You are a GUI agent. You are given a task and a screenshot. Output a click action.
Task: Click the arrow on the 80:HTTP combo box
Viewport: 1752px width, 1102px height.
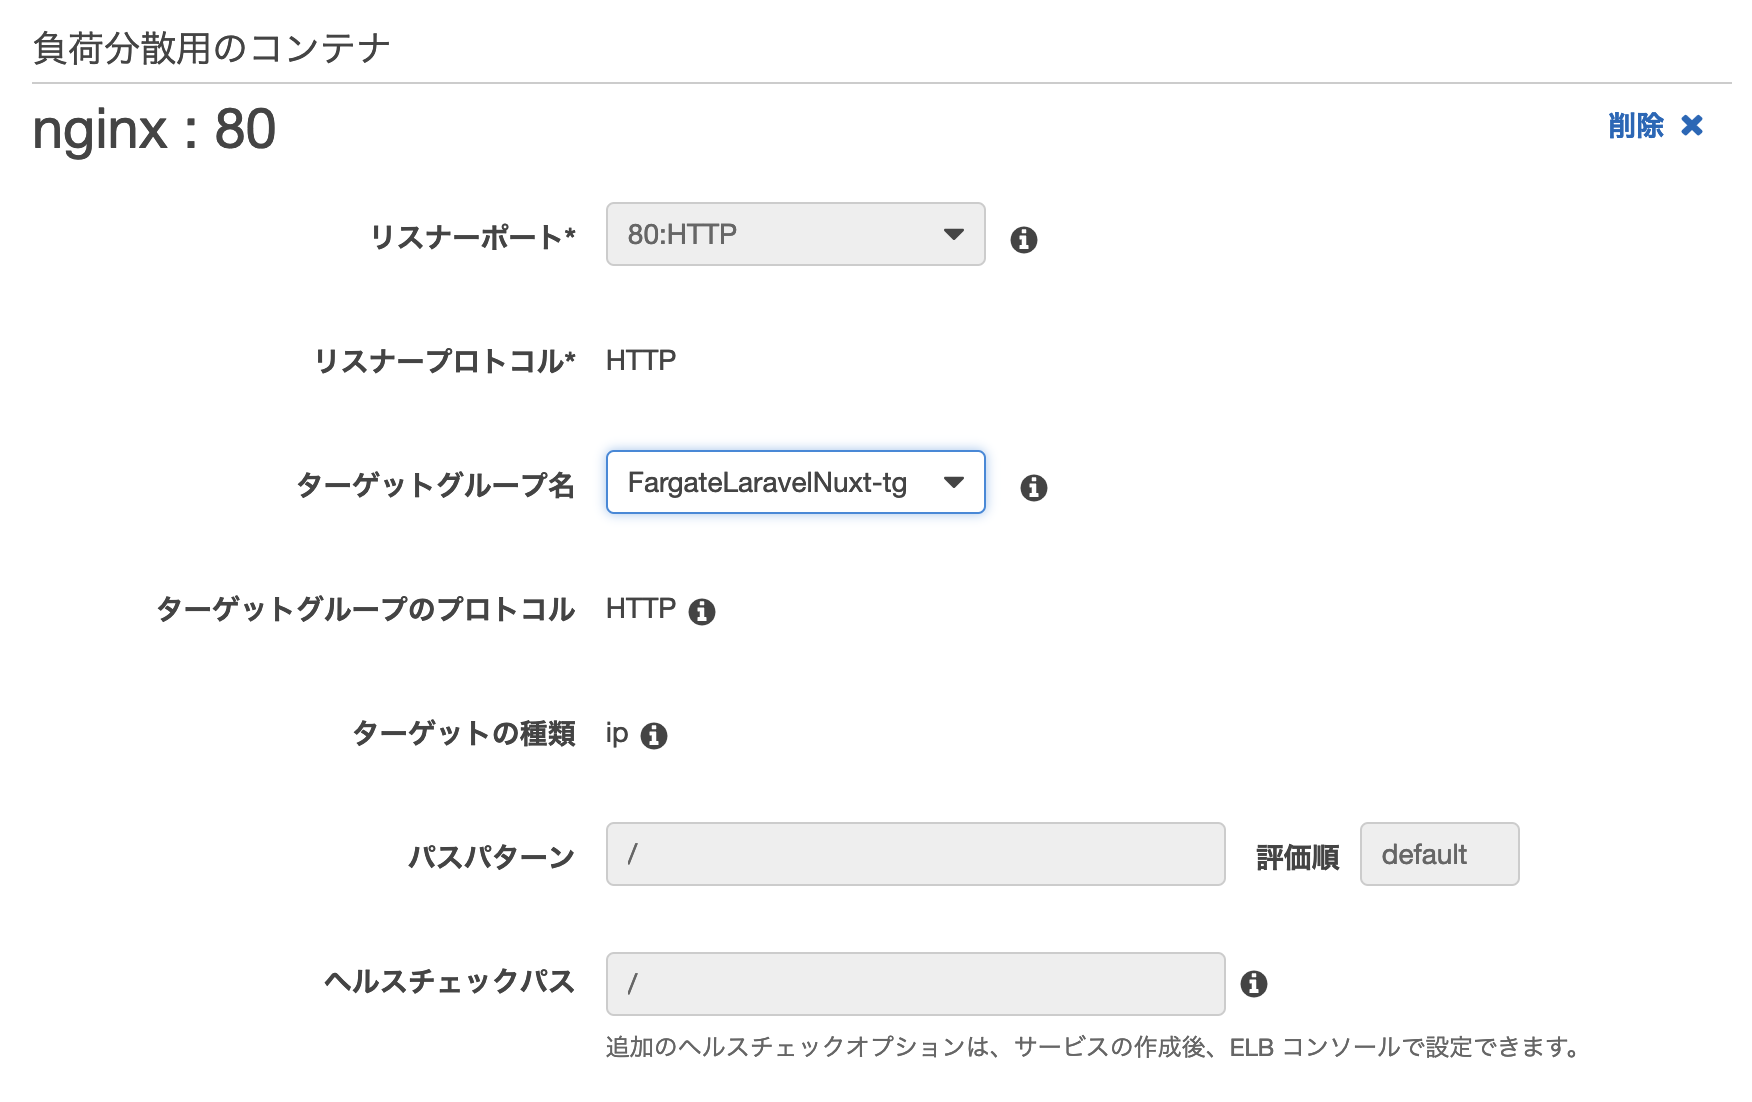(x=953, y=234)
